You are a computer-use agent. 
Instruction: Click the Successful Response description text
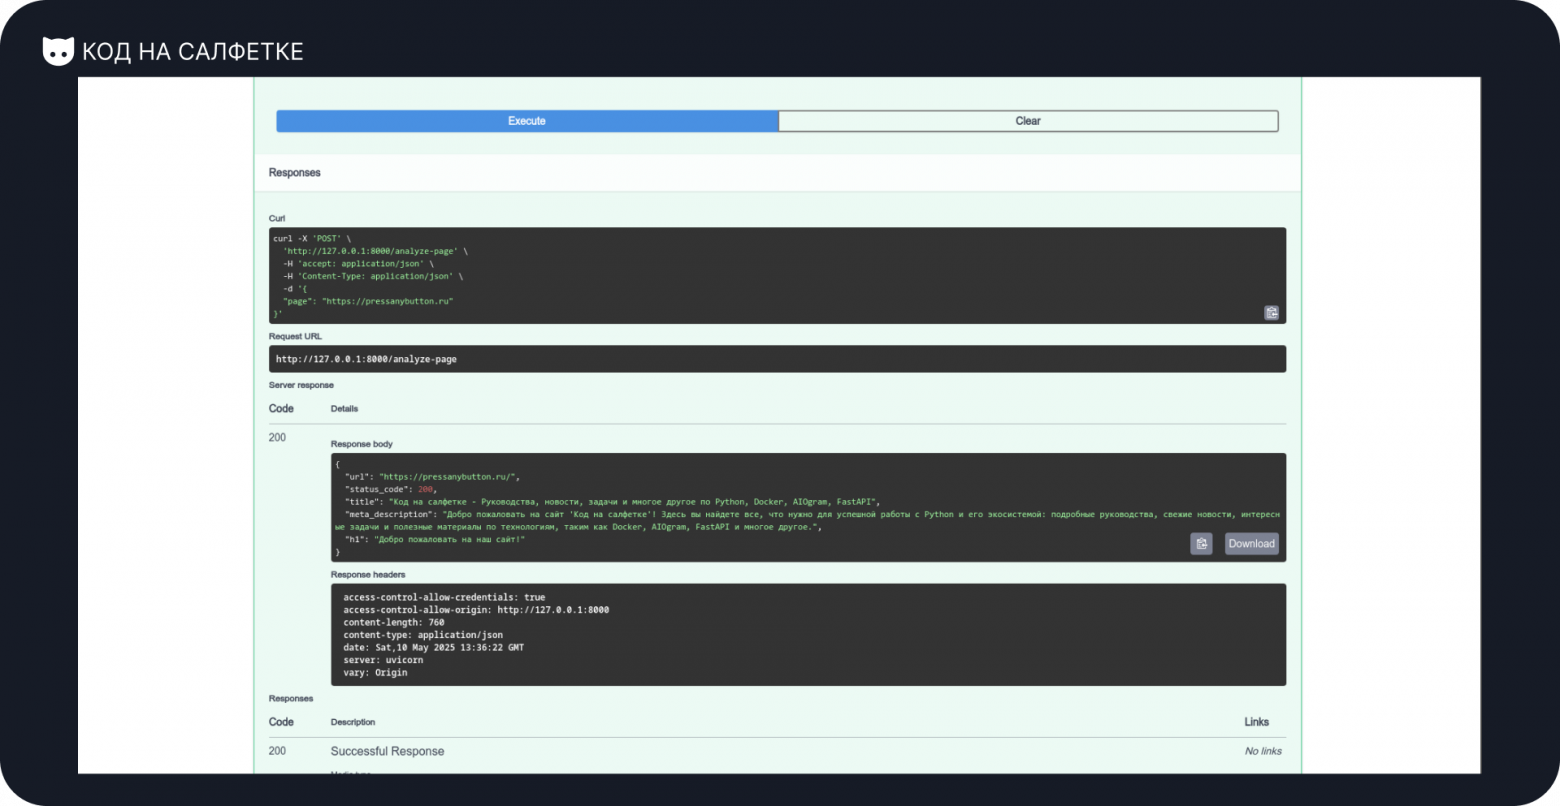(387, 751)
